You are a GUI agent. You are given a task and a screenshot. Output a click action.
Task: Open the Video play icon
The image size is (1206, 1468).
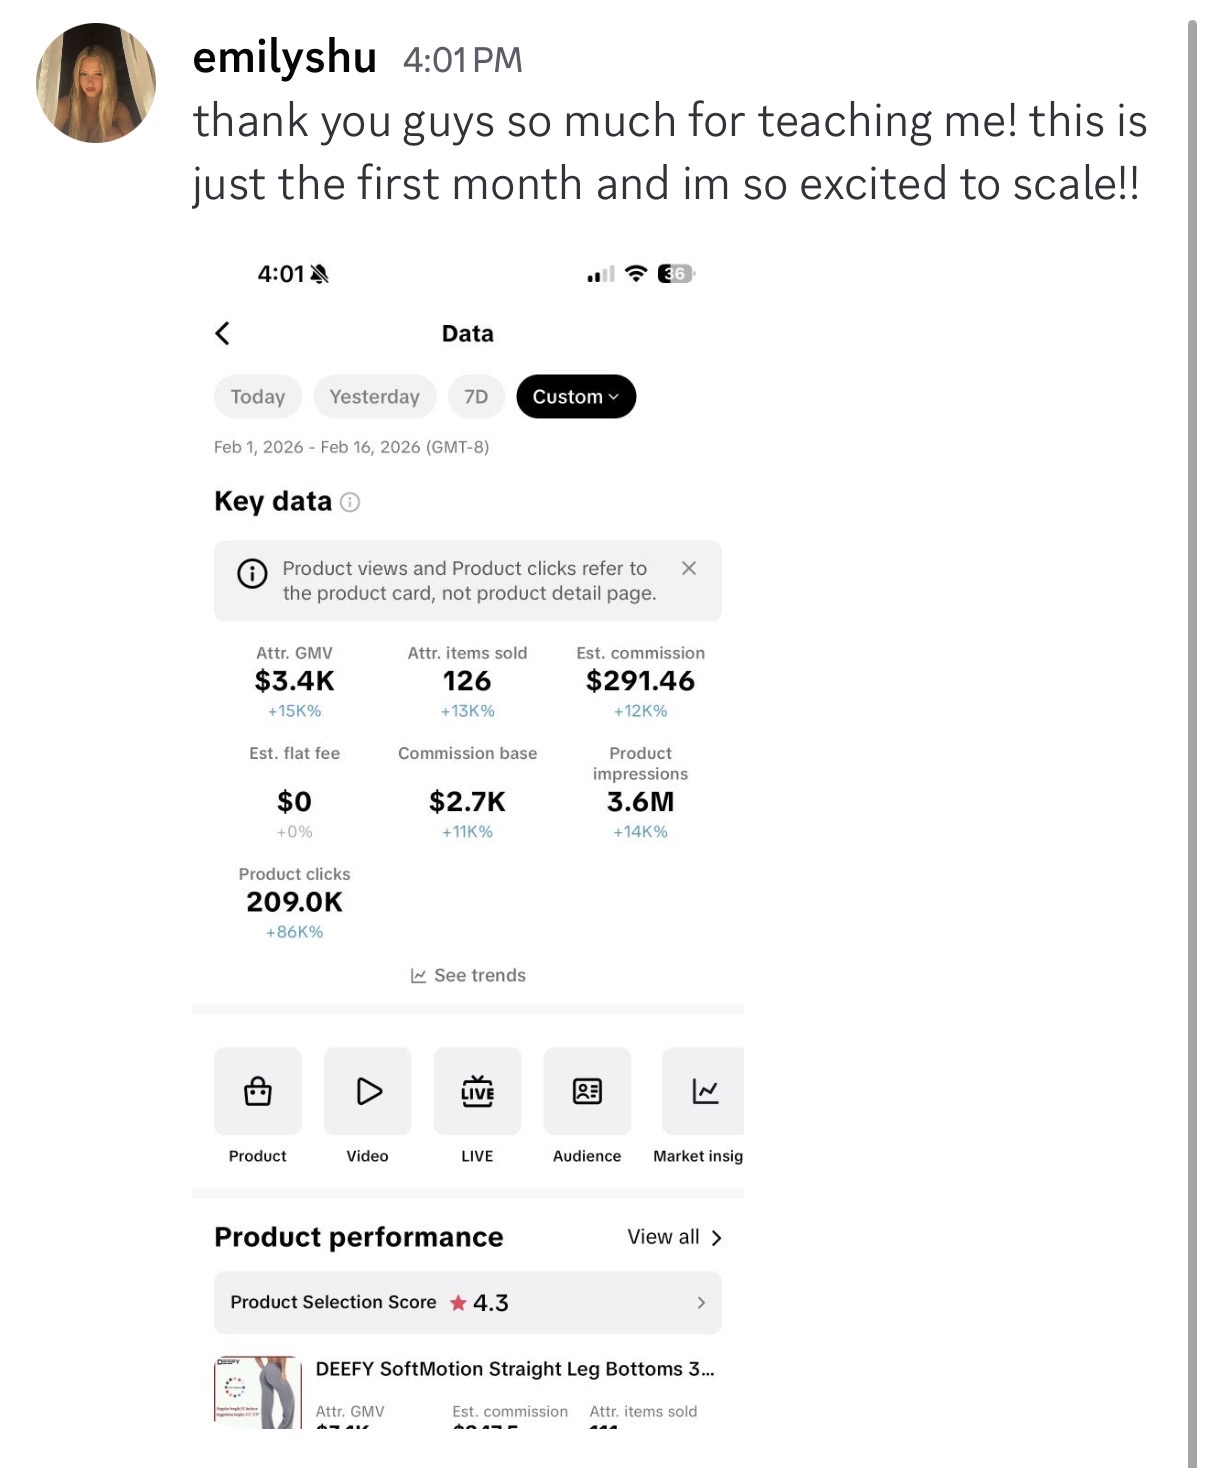coord(368,1091)
